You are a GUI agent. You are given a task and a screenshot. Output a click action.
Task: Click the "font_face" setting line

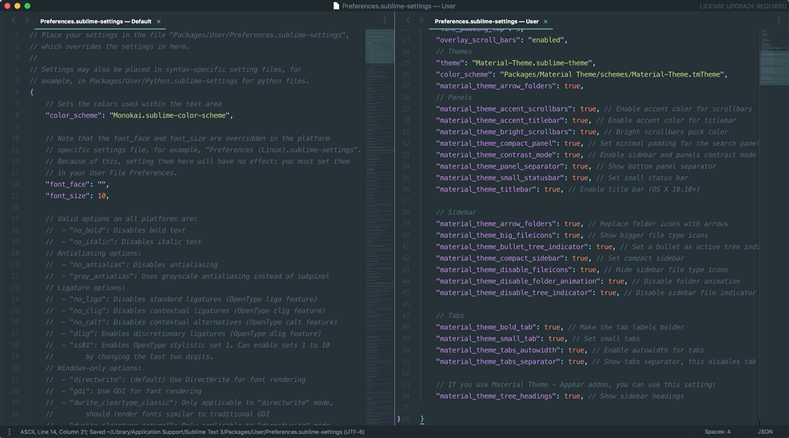click(77, 184)
